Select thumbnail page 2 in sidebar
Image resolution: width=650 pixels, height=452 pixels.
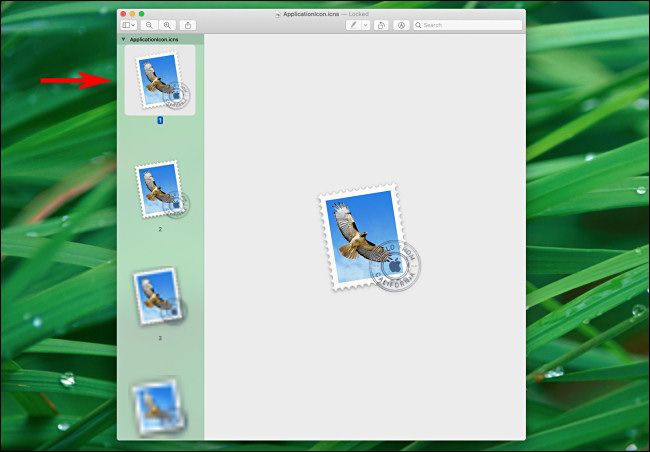click(162, 190)
